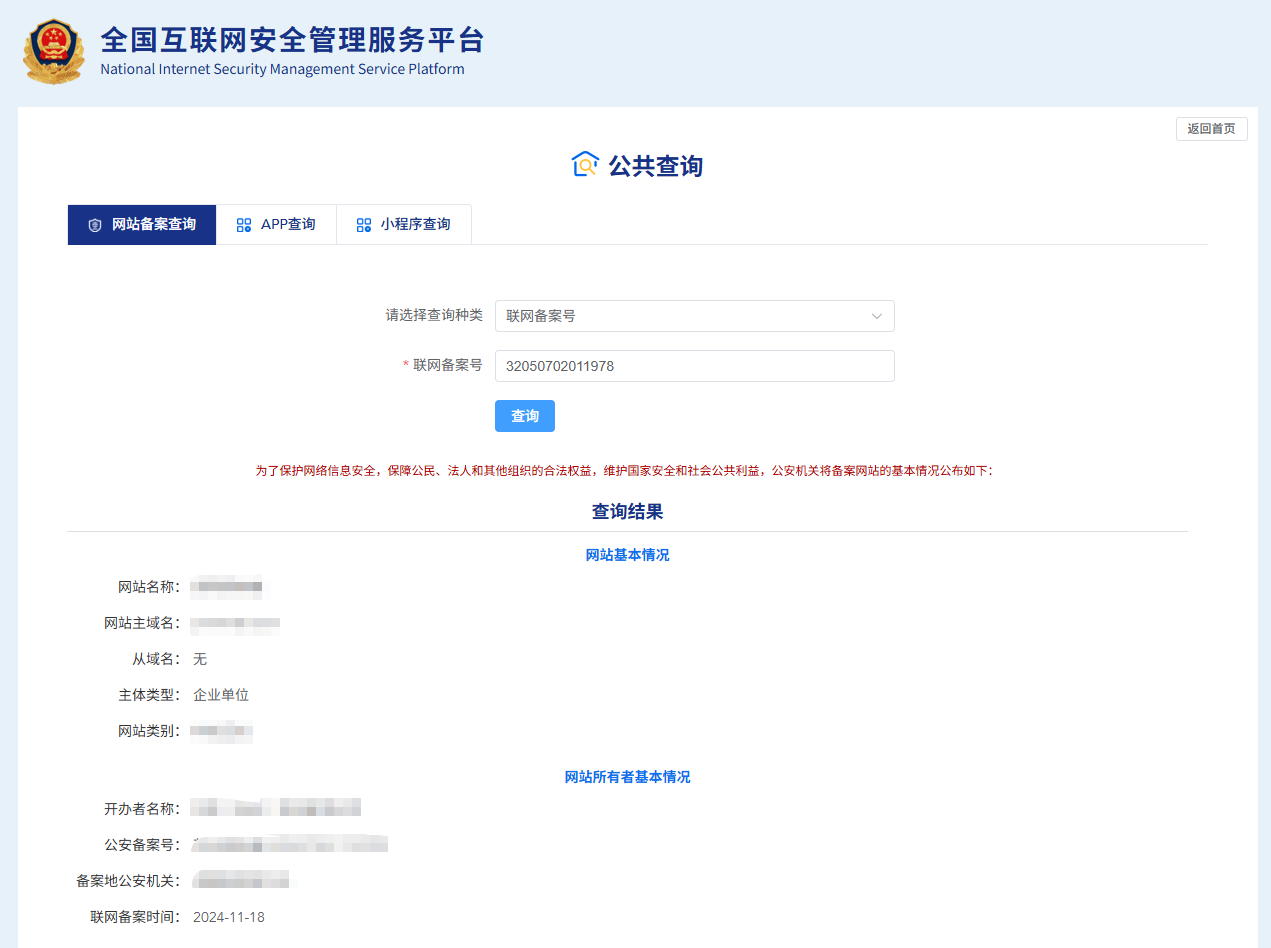Click the magnifier icon beside 公共查询 heading

(584, 164)
